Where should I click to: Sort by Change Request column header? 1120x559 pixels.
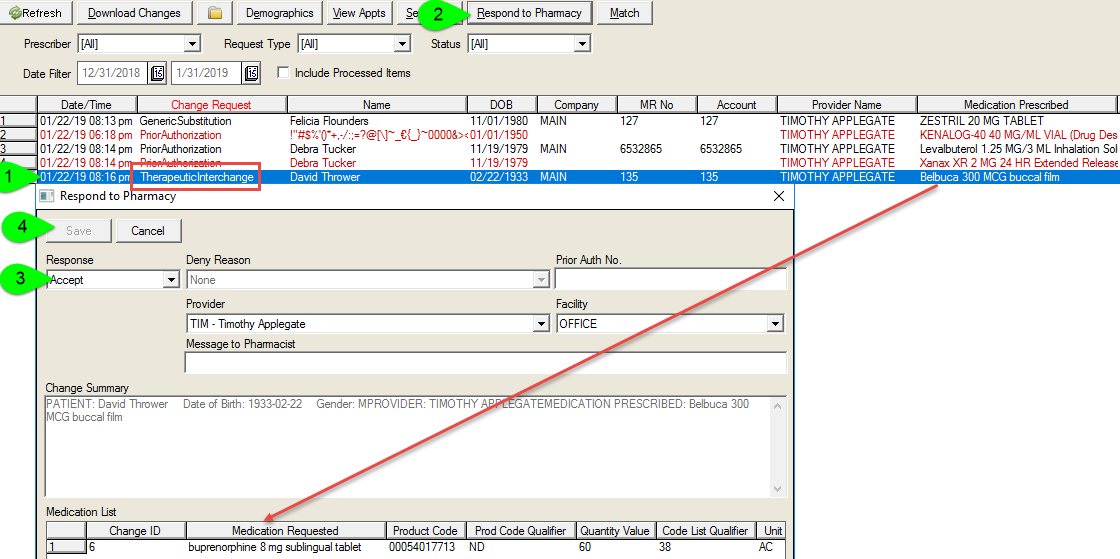point(211,105)
